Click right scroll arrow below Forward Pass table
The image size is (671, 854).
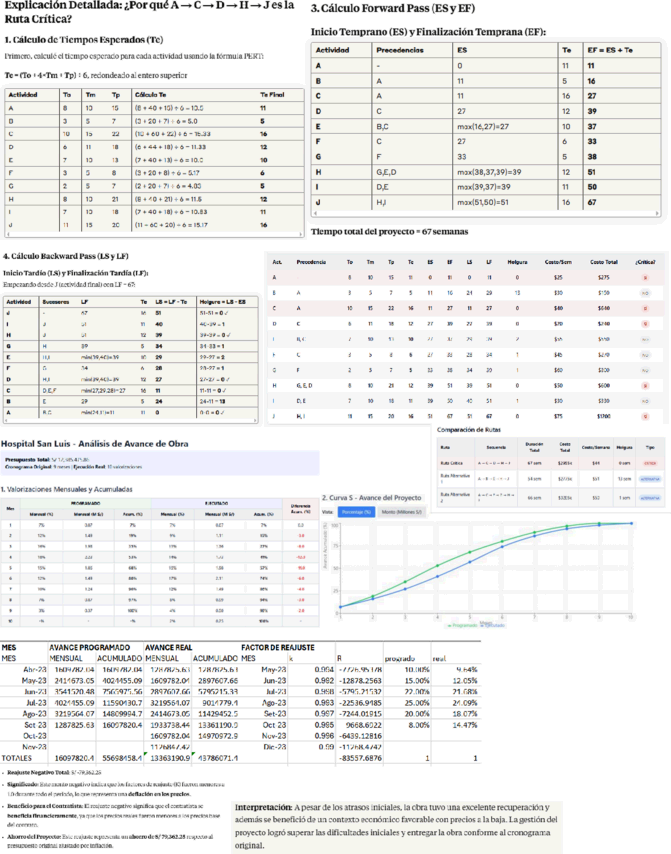coord(657,214)
